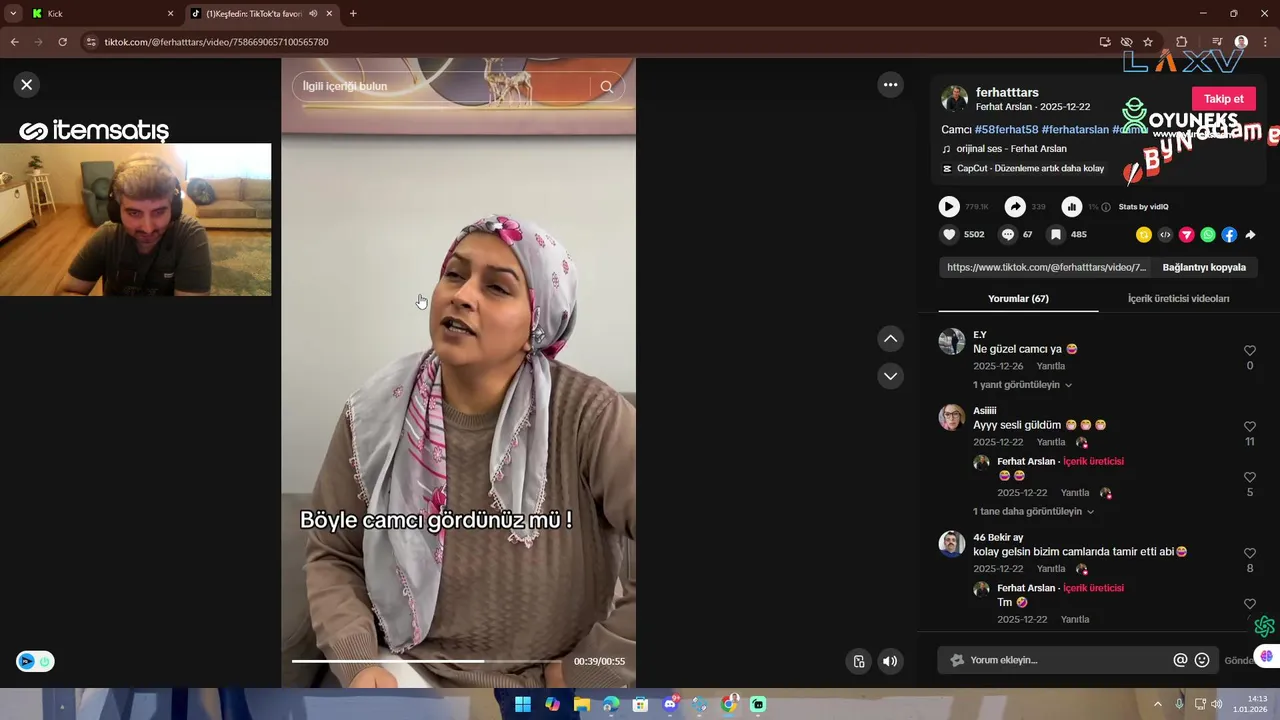This screenshot has height=720, width=1280.
Task: Click the info icon next to 1%
Action: pyautogui.click(x=1106, y=207)
